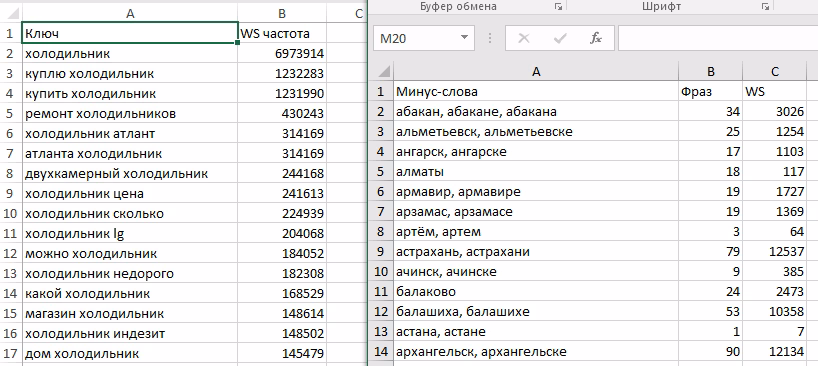Viewport: 818px width, 366px height.
Task: Click the Cancel formula entry icon
Action: pos(524,38)
